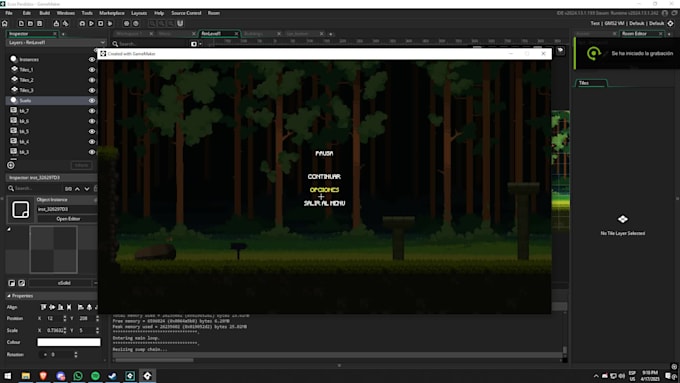Stop the running game from toolbar
Screen dimensions: 680x383
pyautogui.click(x=100, y=23)
